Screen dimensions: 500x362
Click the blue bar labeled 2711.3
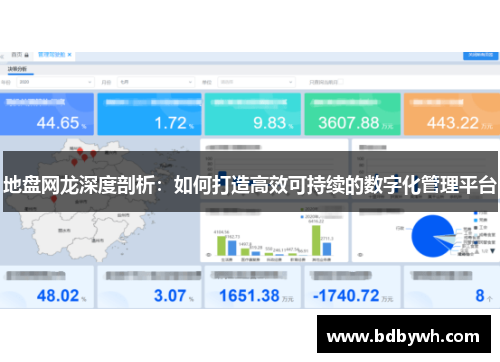click(327, 249)
